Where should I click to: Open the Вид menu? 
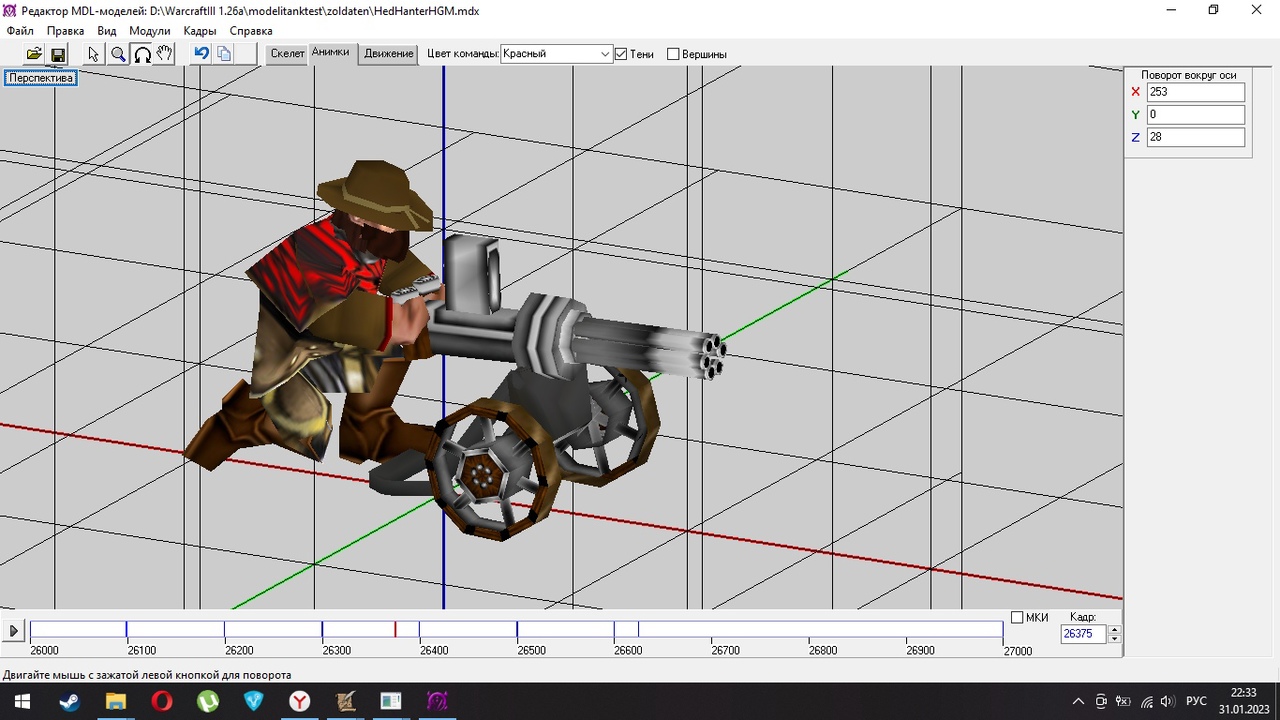point(107,31)
